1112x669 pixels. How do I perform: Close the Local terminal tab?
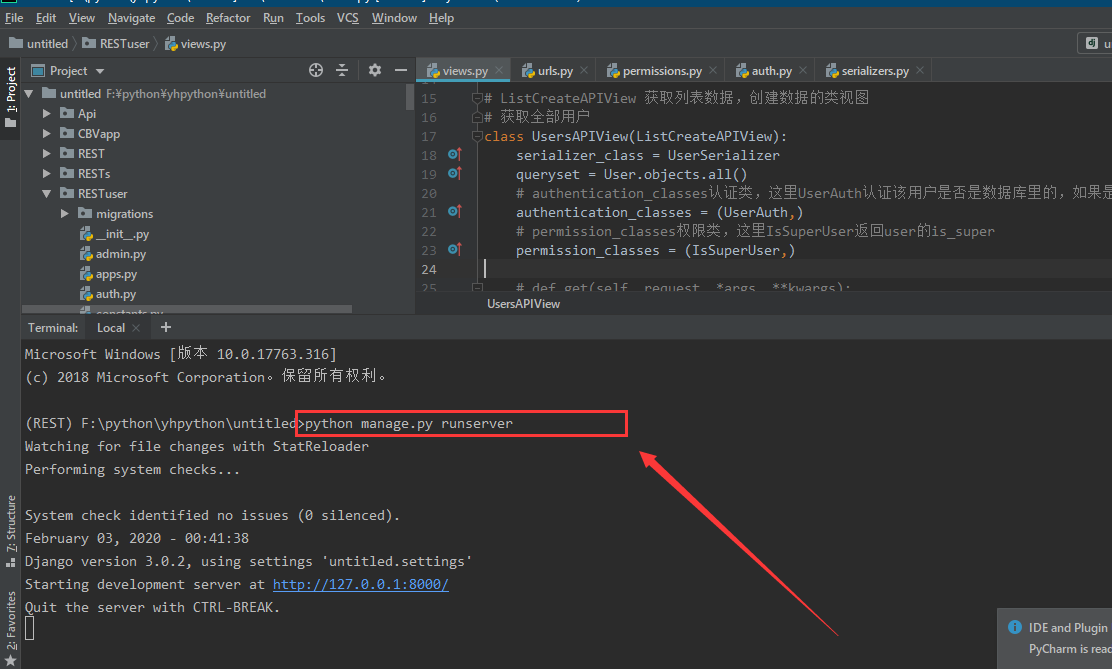point(136,328)
